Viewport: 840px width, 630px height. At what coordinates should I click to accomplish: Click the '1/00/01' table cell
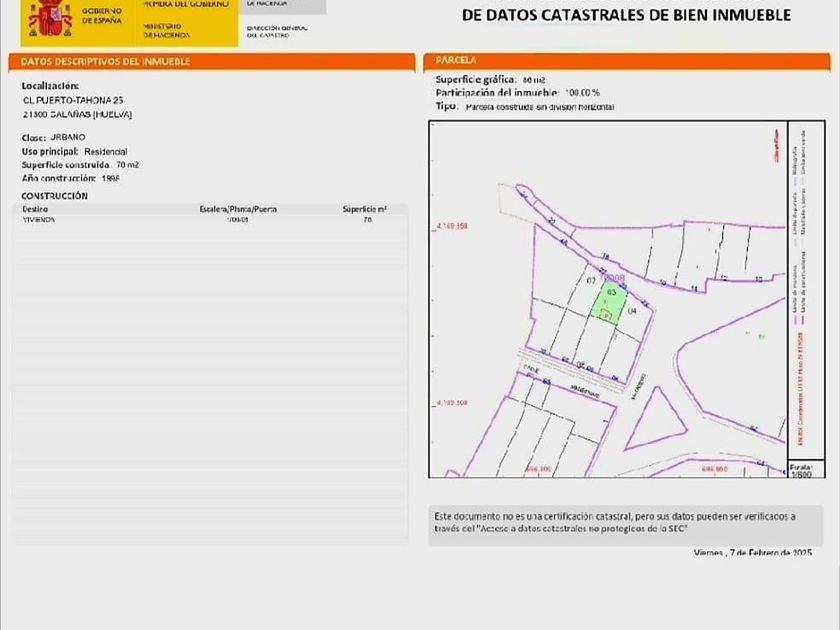click(238, 220)
